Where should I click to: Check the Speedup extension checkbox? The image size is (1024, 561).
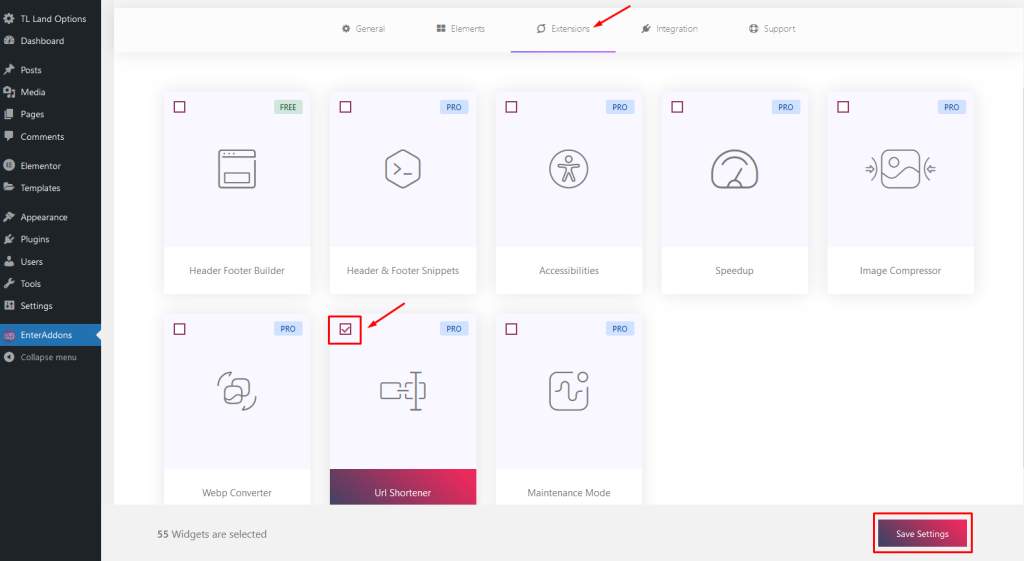coord(677,107)
